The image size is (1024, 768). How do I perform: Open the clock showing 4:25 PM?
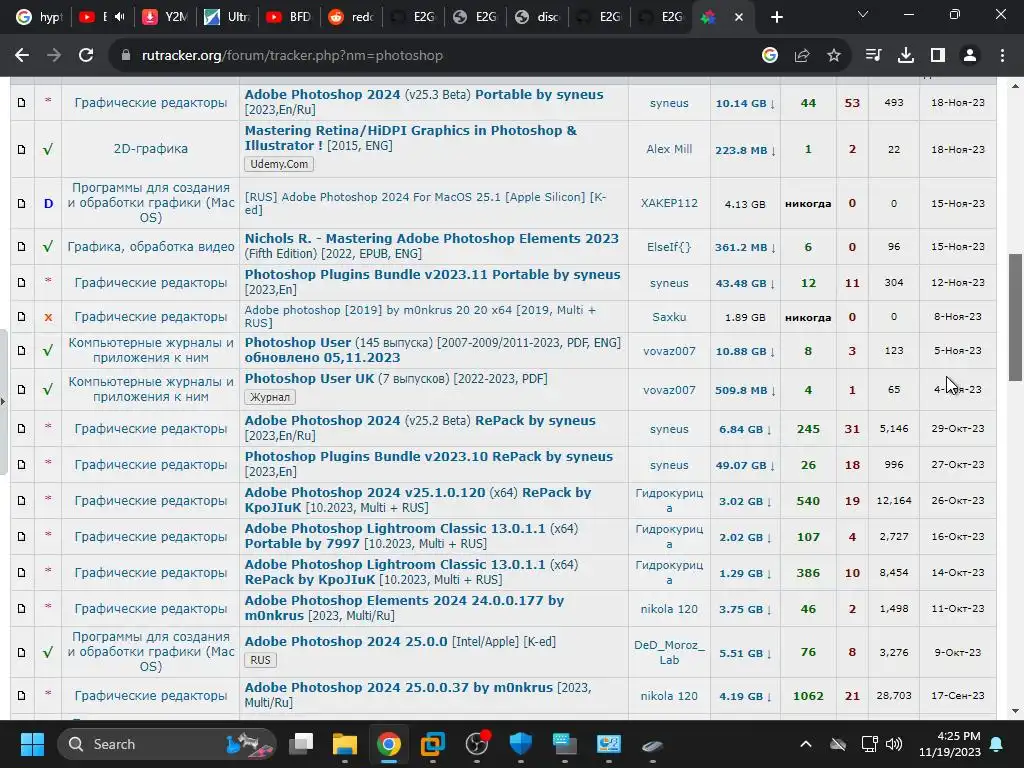pyautogui.click(x=950, y=744)
